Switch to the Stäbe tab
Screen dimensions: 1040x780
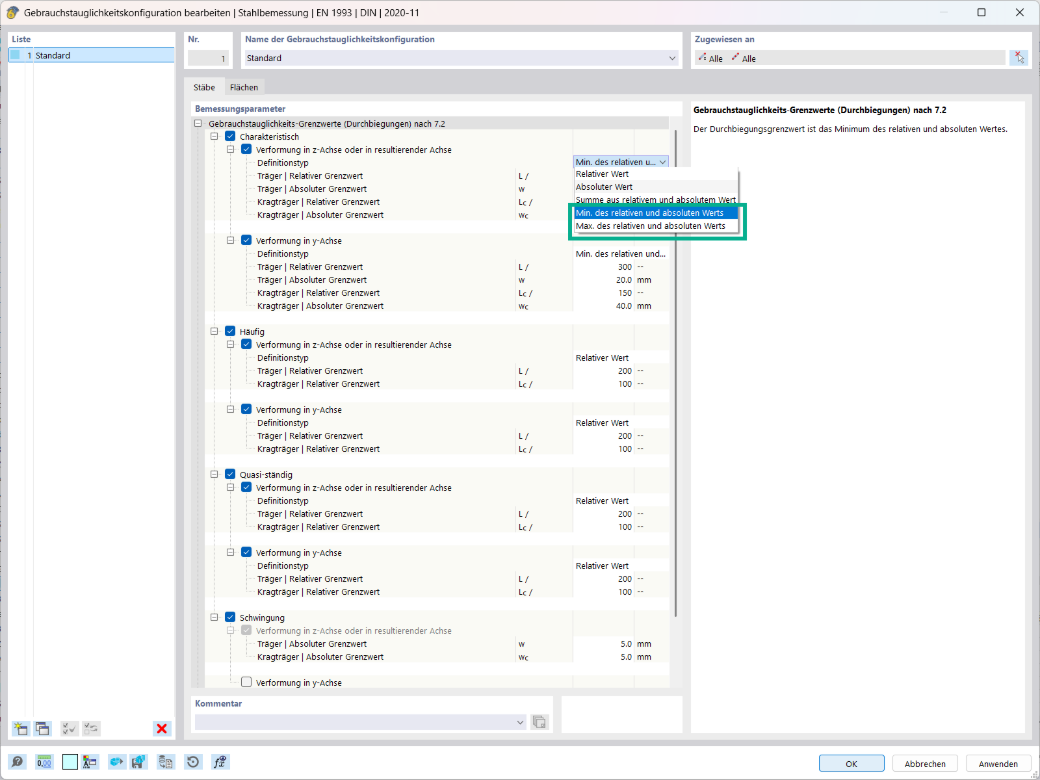204,87
